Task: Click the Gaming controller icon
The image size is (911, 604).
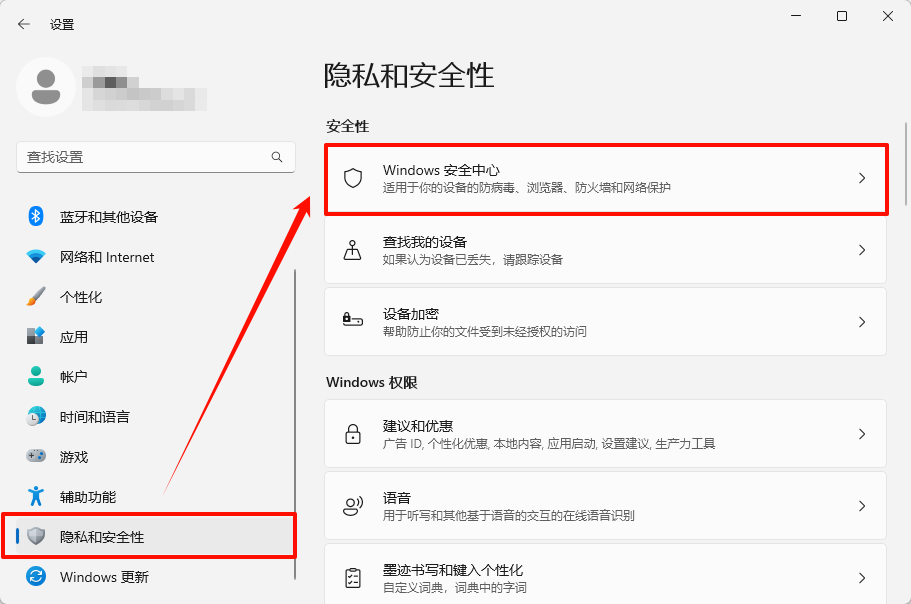Action: 36,456
